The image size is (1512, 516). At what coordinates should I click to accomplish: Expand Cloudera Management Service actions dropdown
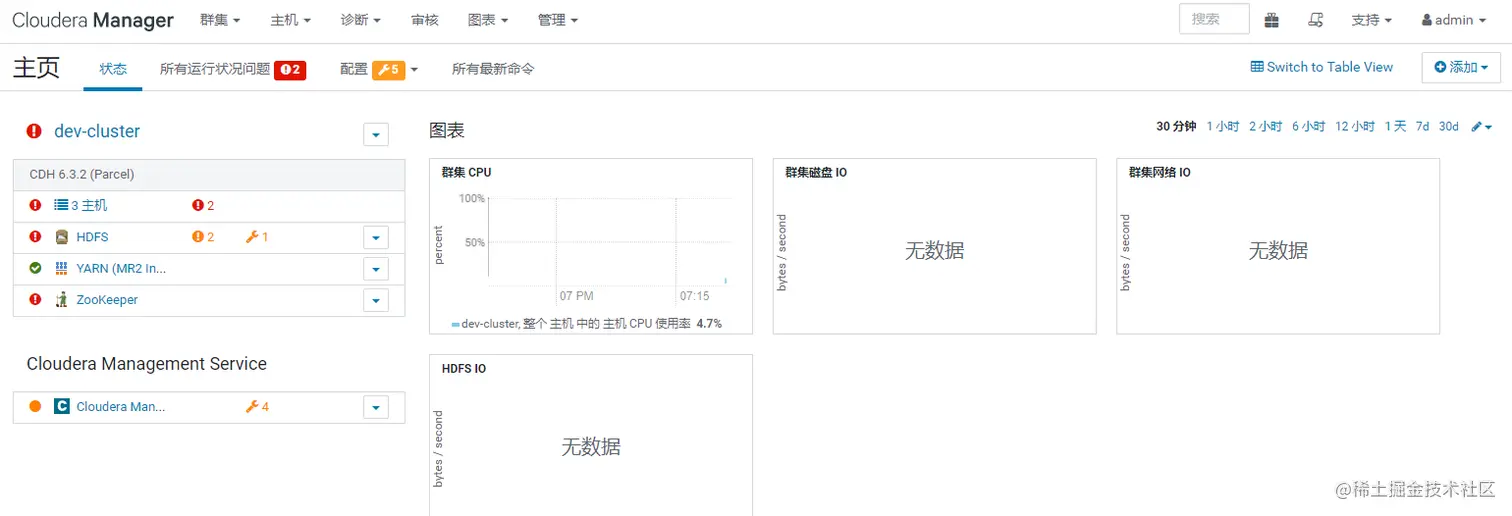point(376,407)
